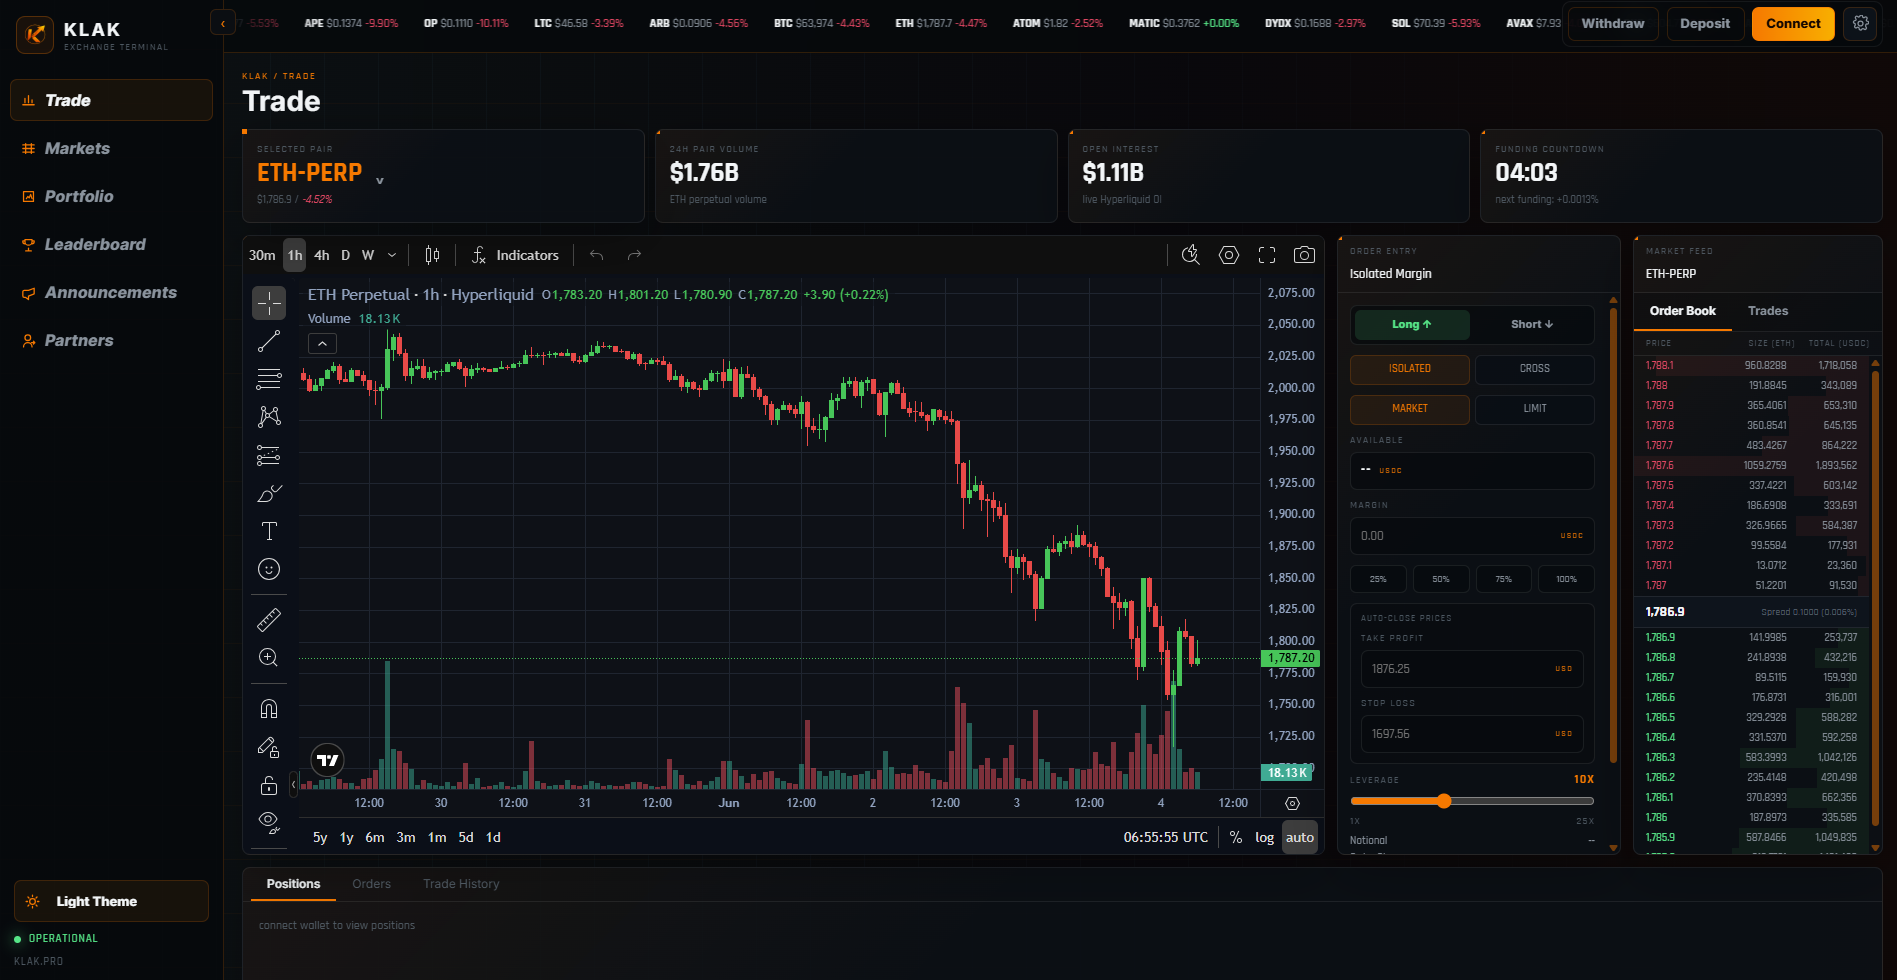Toggle the magnet mode tool
The image size is (1897, 980).
point(269,709)
